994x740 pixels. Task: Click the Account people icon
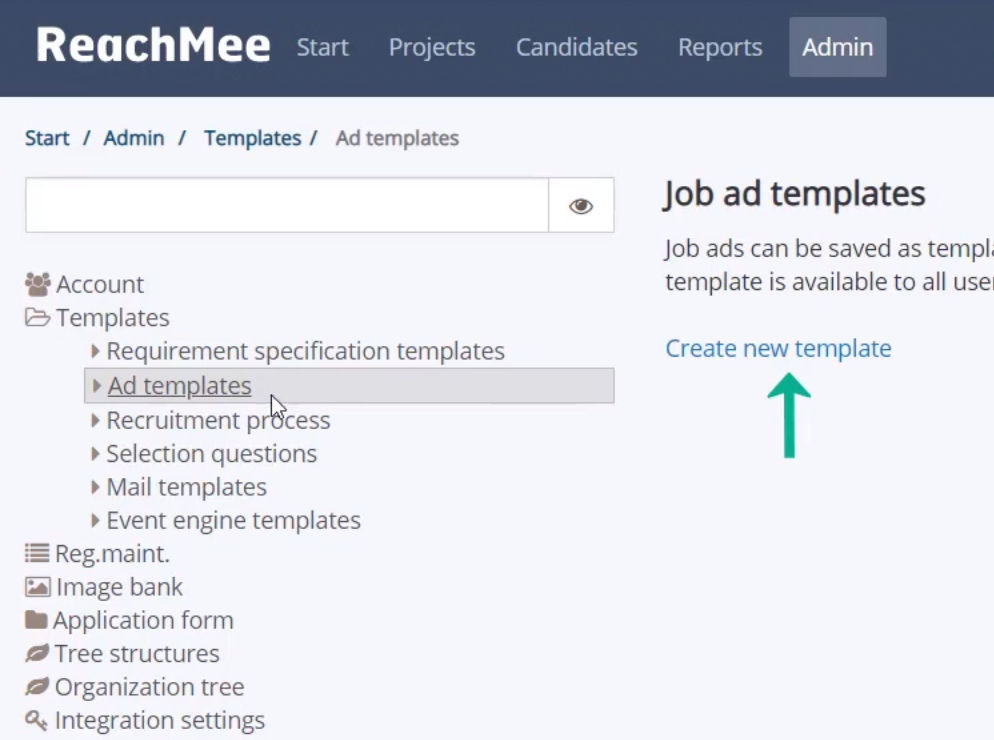[x=37, y=284]
